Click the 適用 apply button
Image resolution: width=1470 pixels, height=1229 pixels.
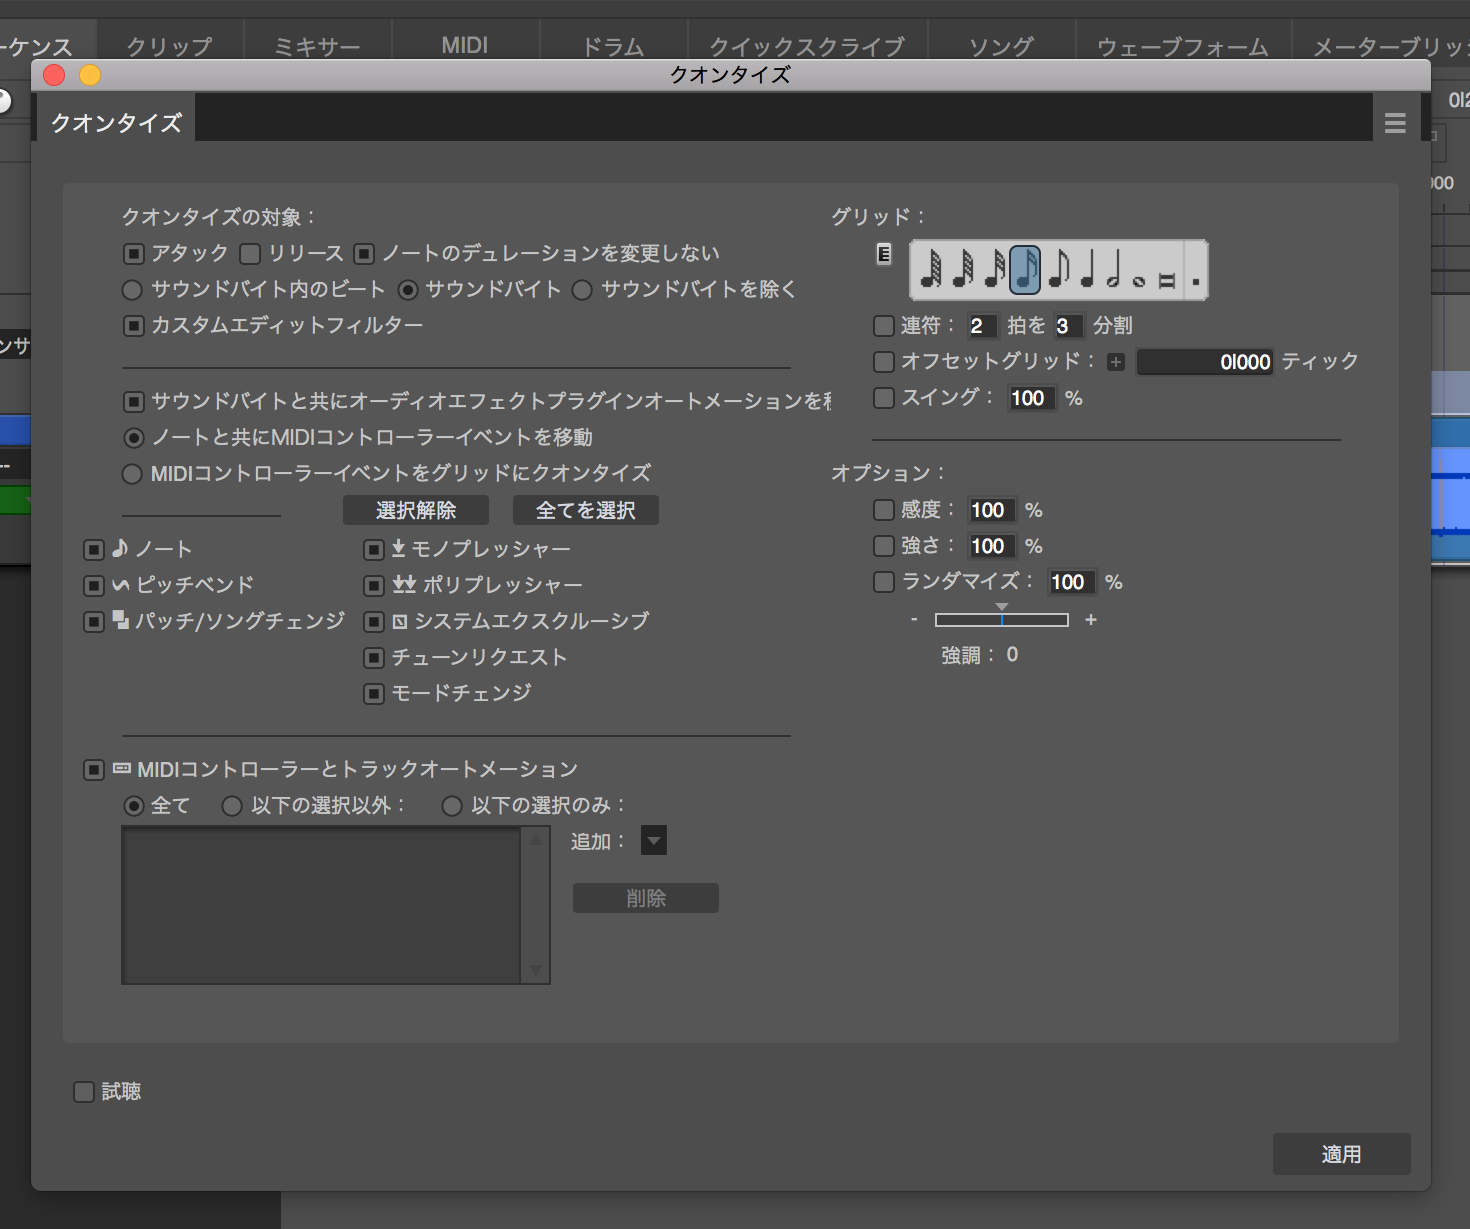point(1341,1154)
